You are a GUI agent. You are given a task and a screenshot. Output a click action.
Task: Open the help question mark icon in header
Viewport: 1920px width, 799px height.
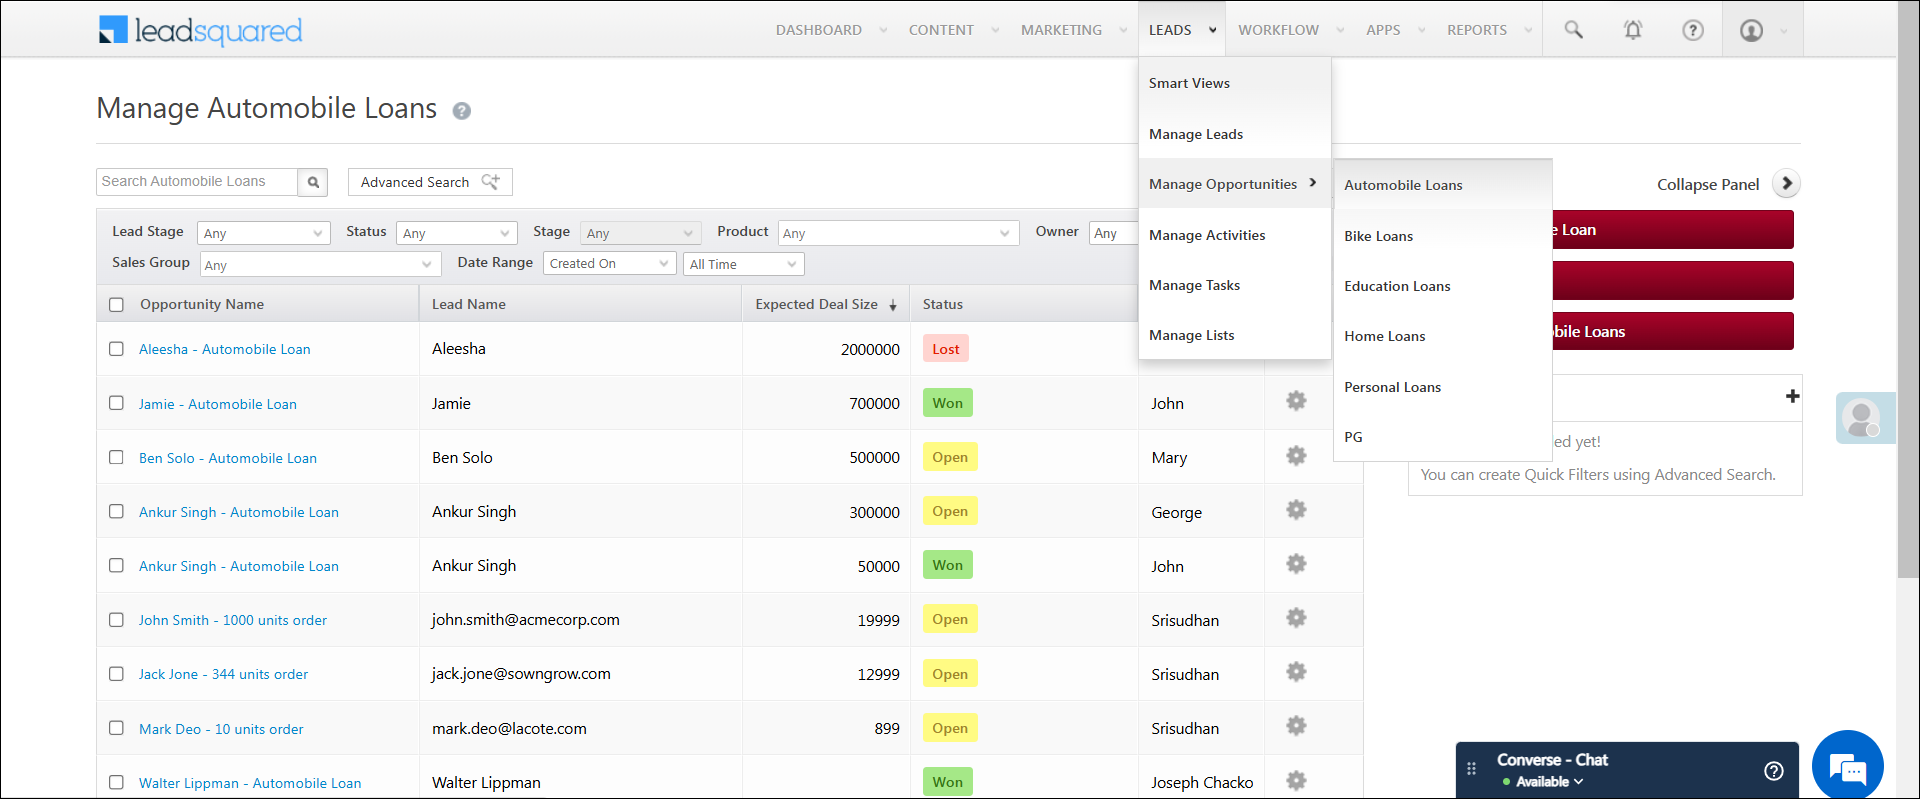(1693, 30)
